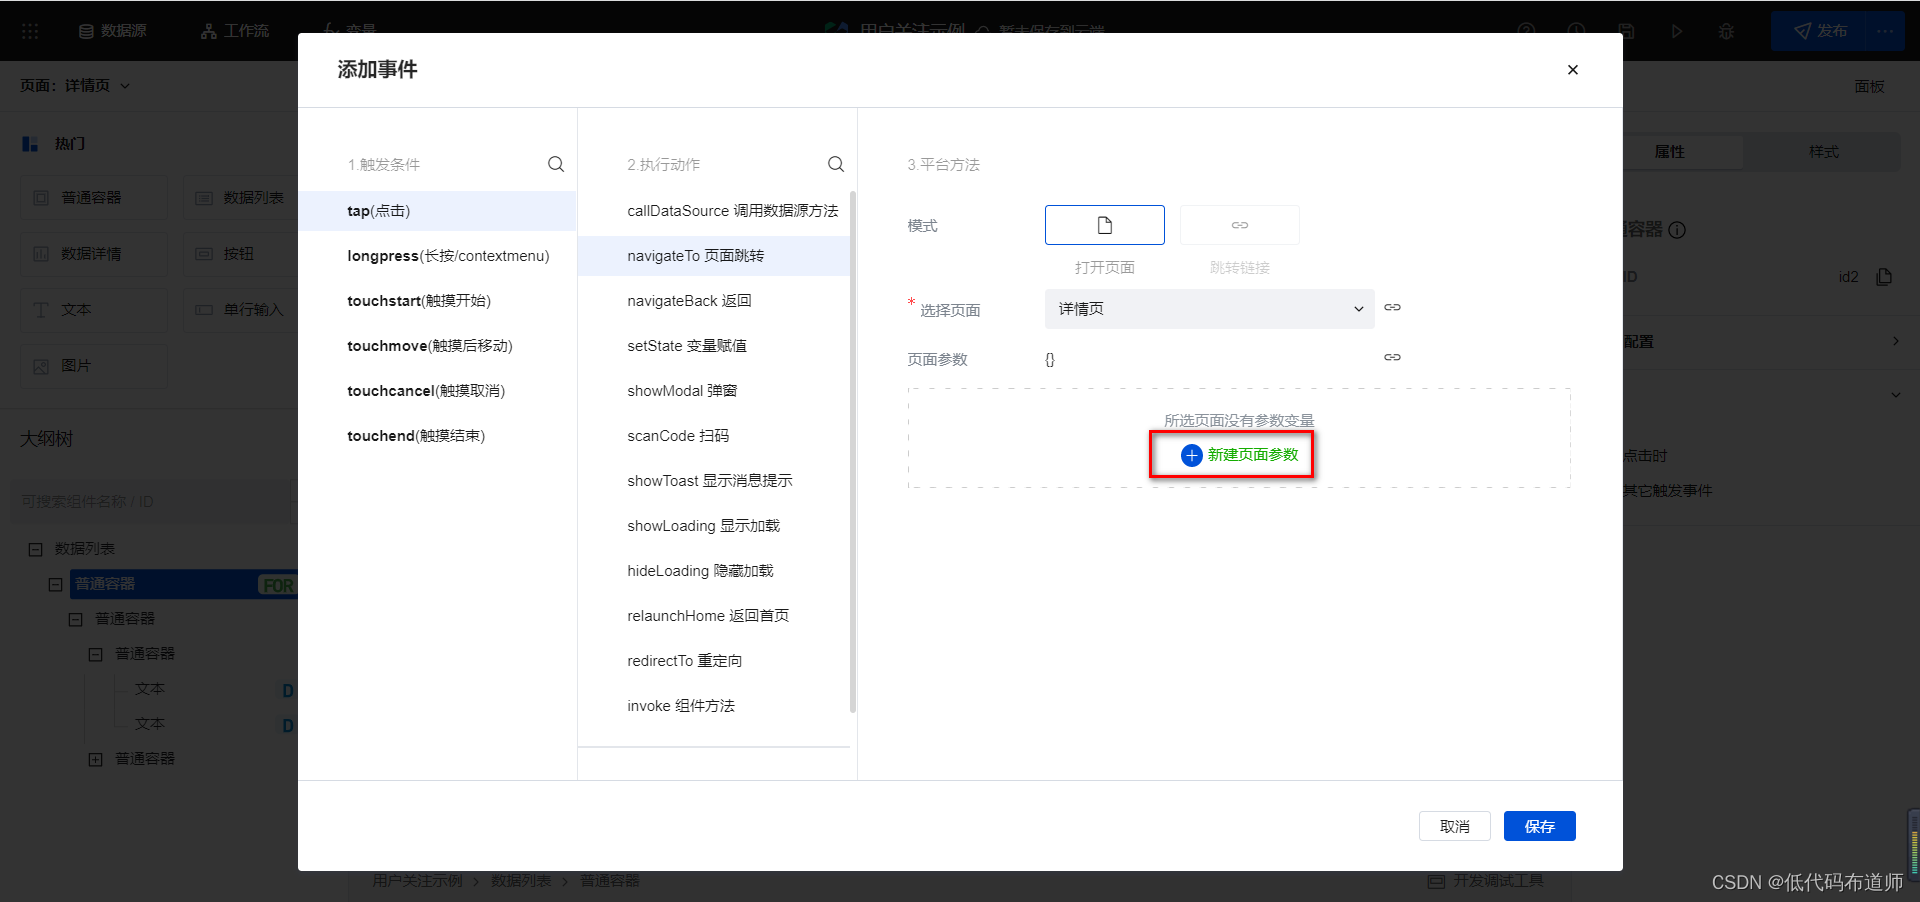Viewport: 1920px width, 902px height.
Task: Collapse the third-level 普通容器 tree node
Action: point(96,654)
